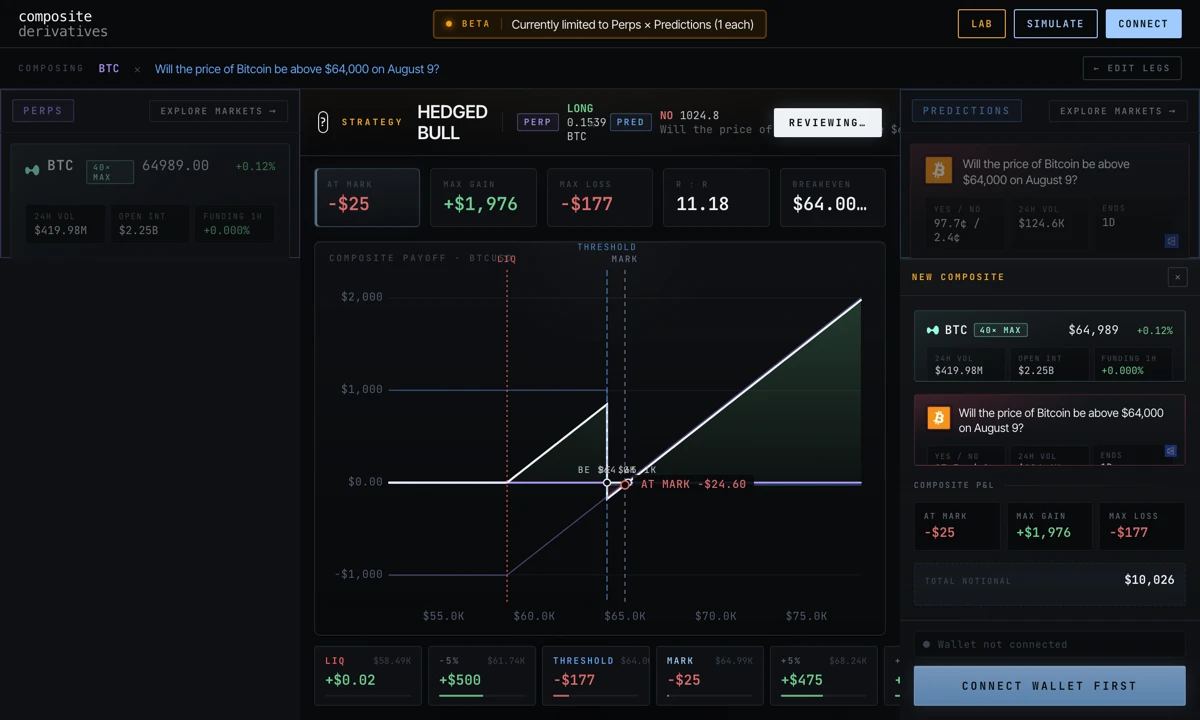
Task: Click the NO 1024.8 prediction leg text
Action: (689, 116)
